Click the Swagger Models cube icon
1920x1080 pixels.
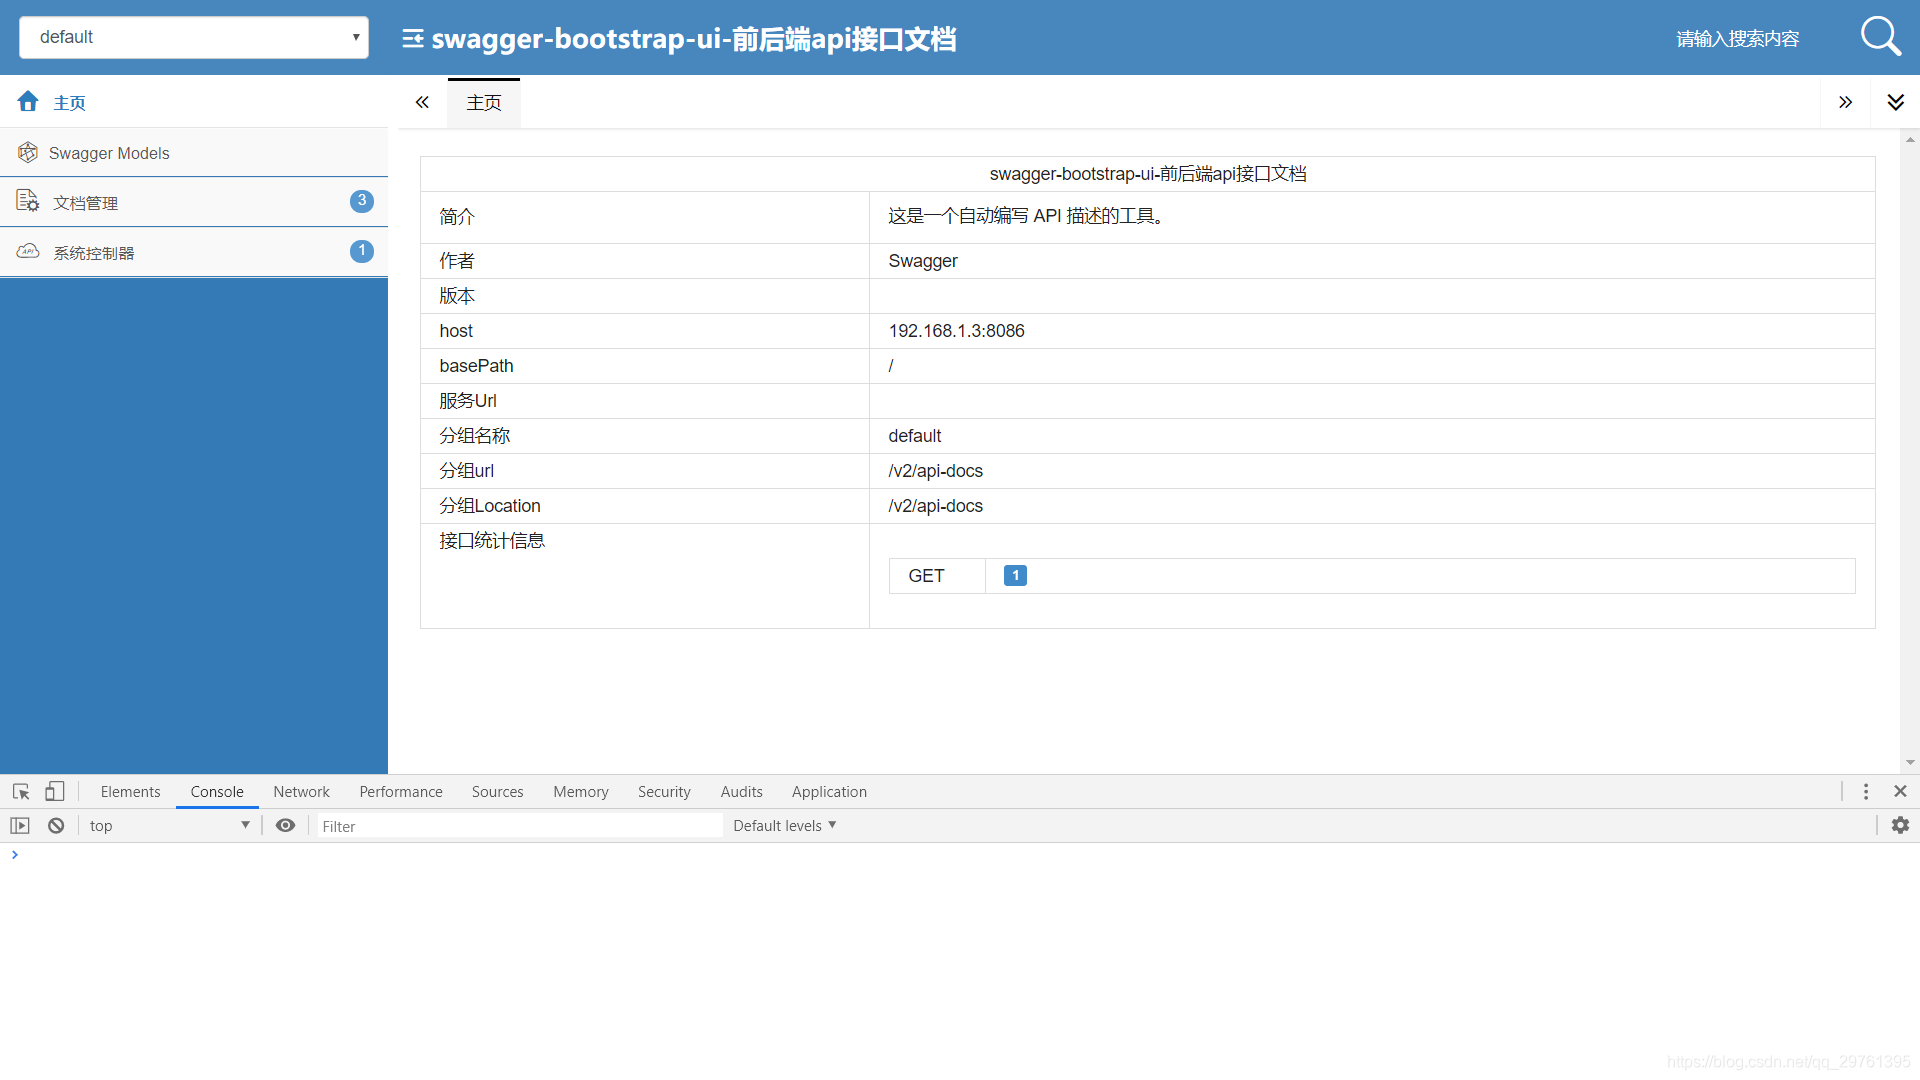(28, 152)
